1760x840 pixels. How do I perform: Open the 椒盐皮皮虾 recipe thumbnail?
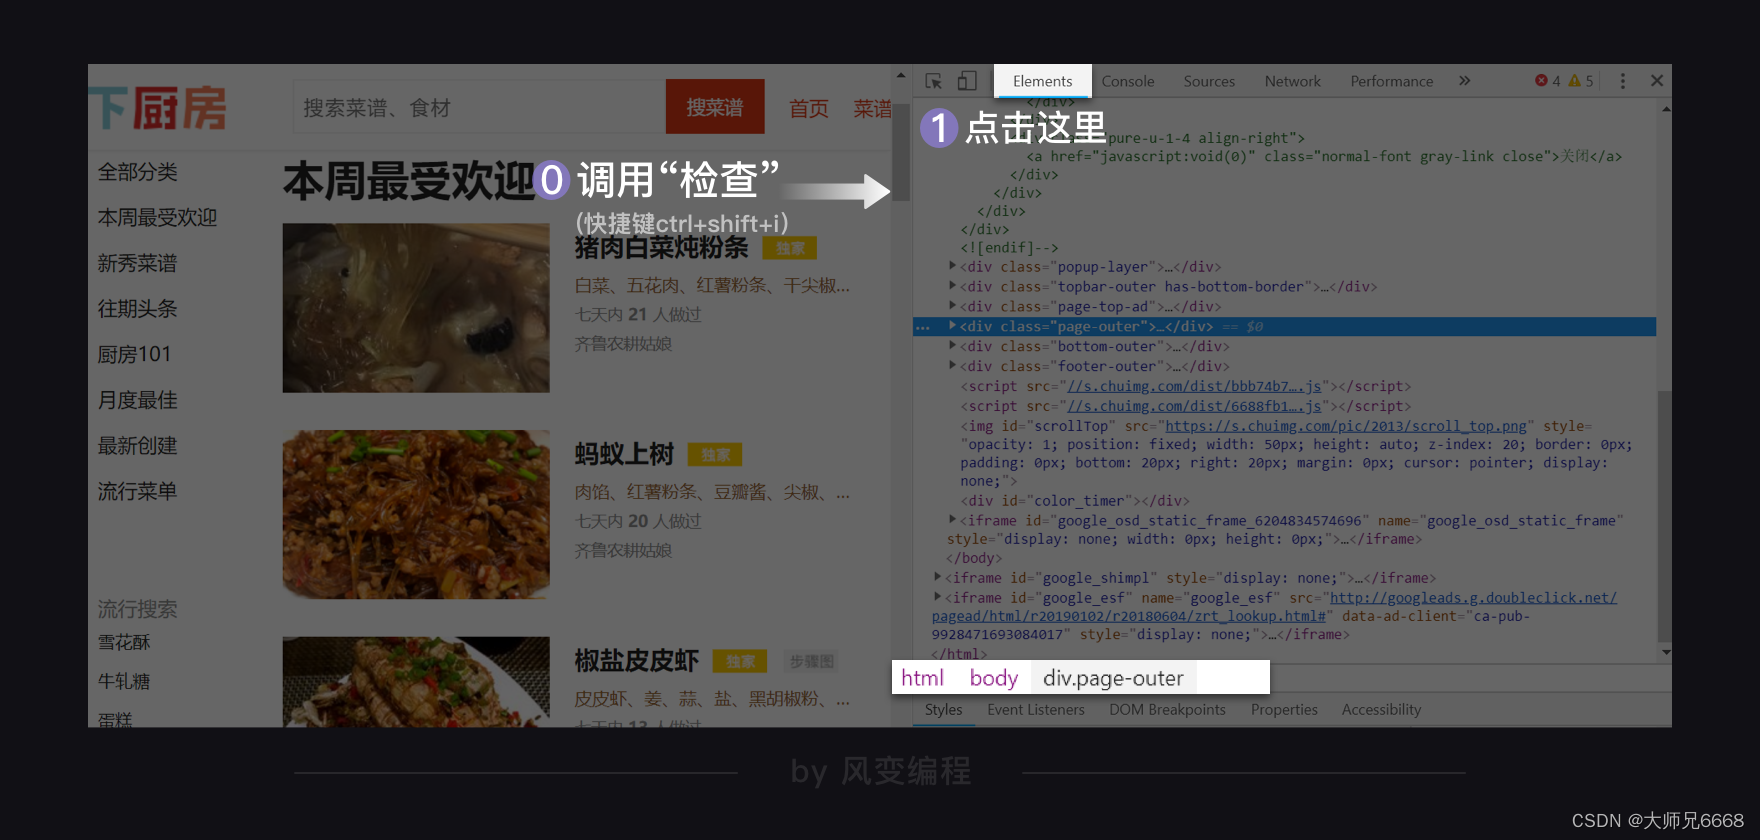[x=416, y=682]
